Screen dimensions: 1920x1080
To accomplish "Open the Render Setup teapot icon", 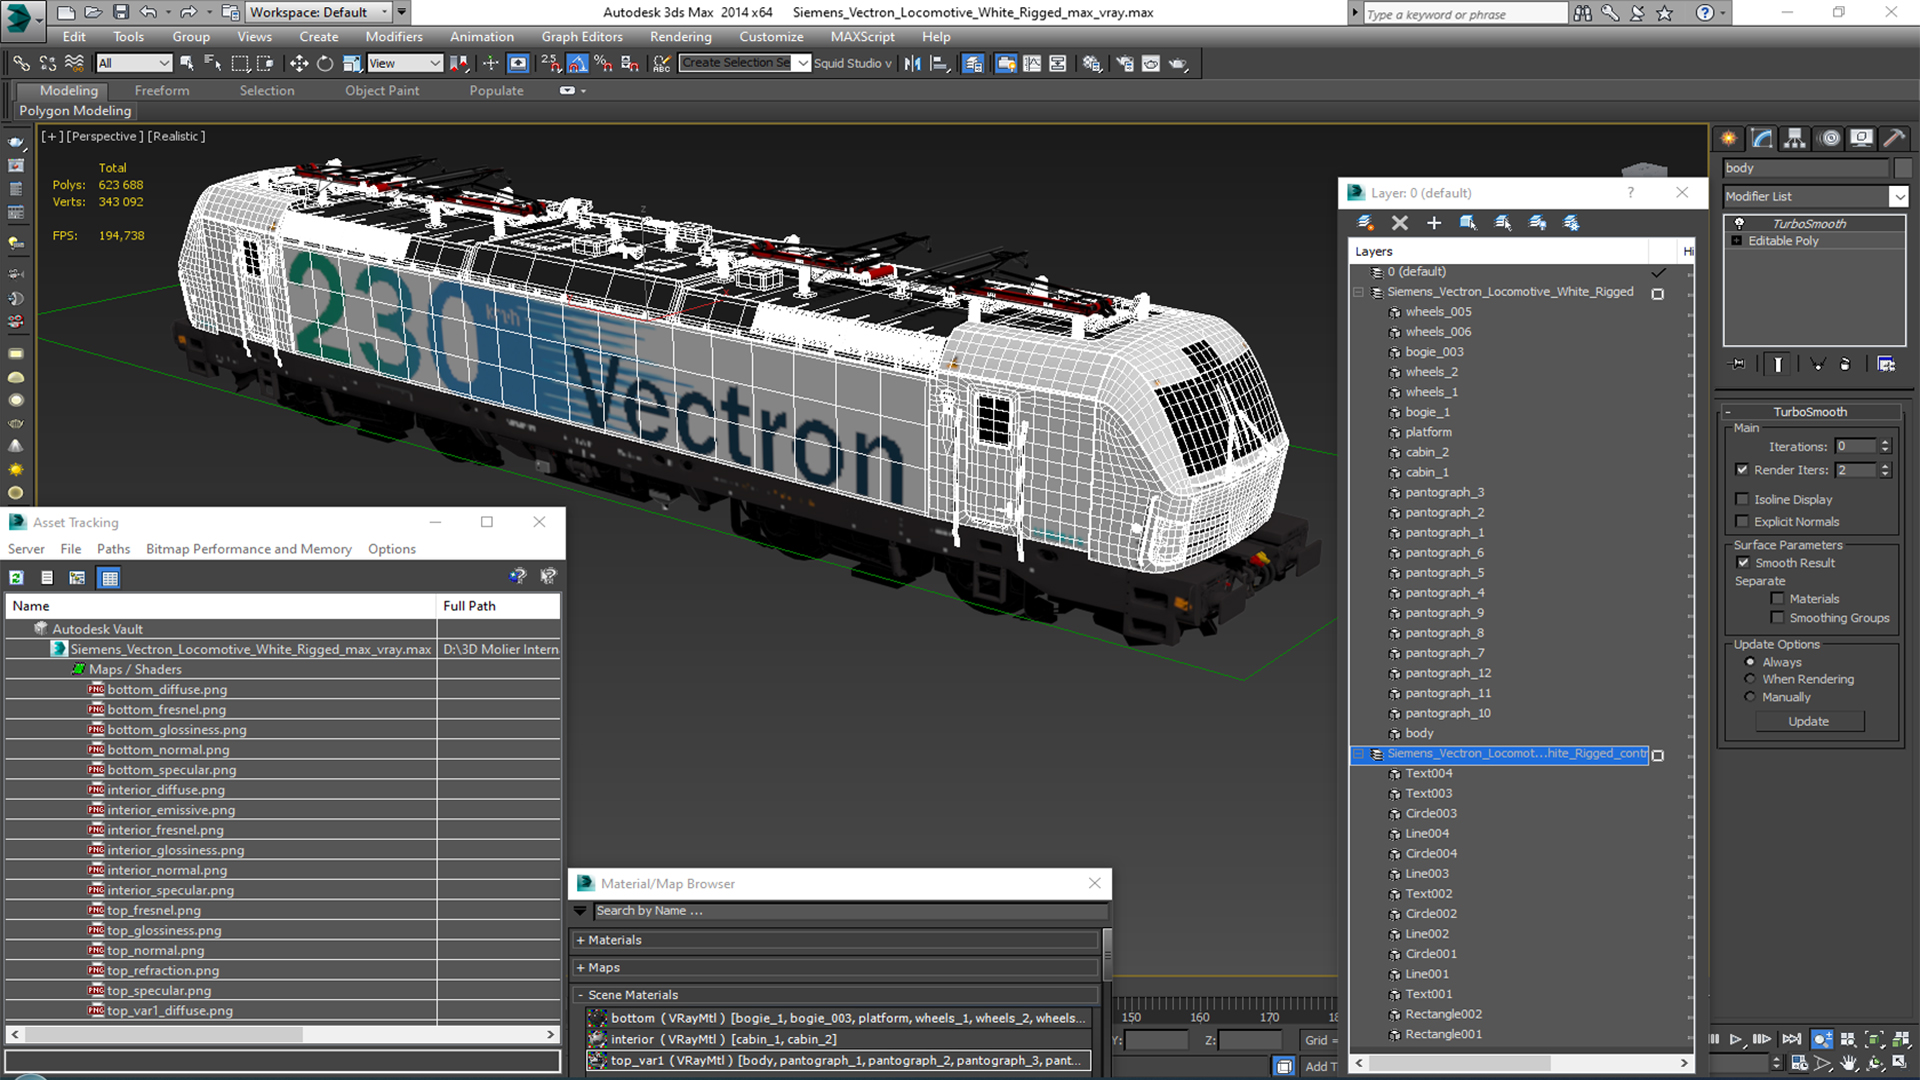I will click(x=1125, y=63).
